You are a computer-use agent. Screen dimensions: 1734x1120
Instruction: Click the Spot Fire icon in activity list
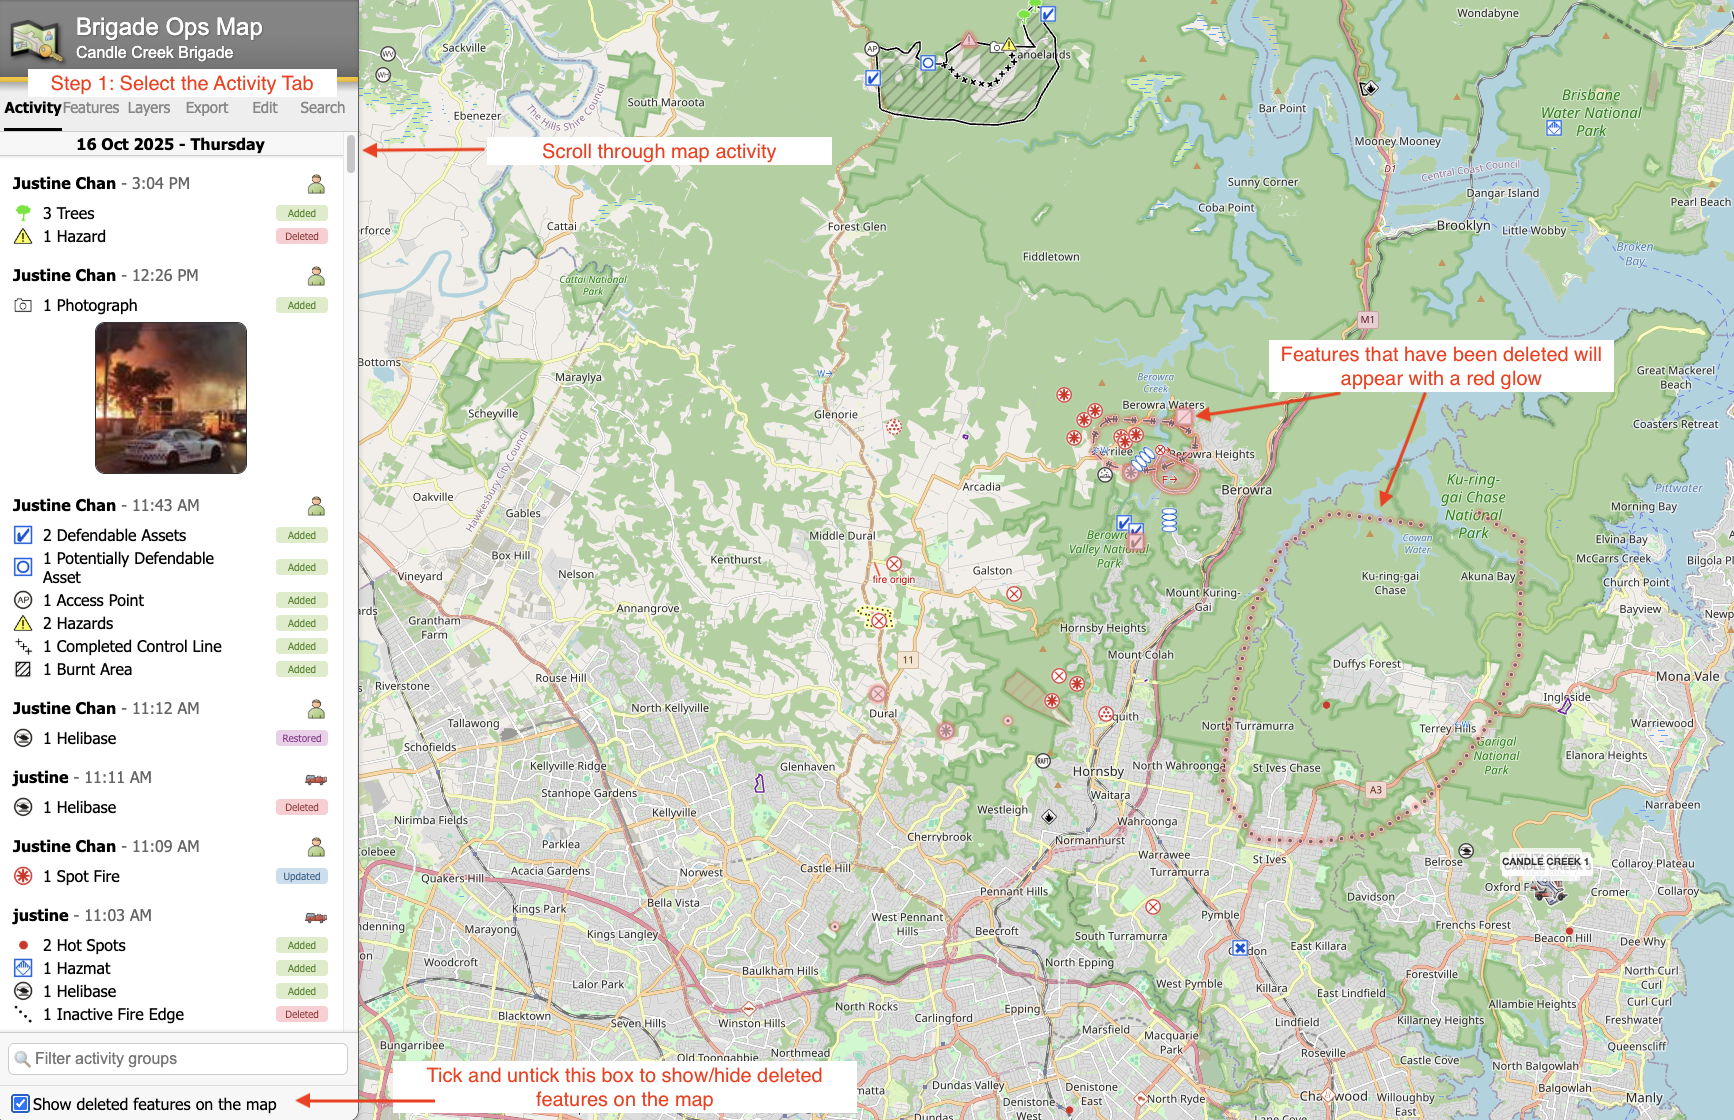pyautogui.click(x=23, y=876)
